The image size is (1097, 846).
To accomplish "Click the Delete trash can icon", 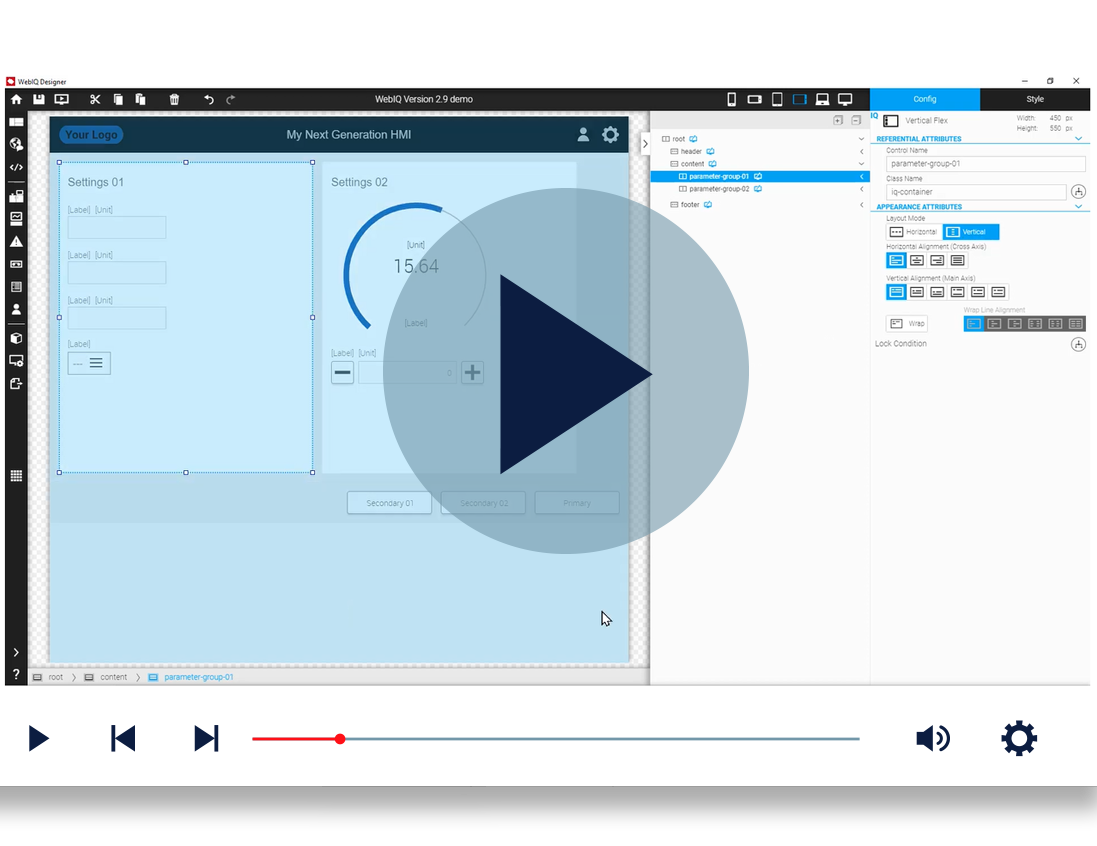I will 174,99.
